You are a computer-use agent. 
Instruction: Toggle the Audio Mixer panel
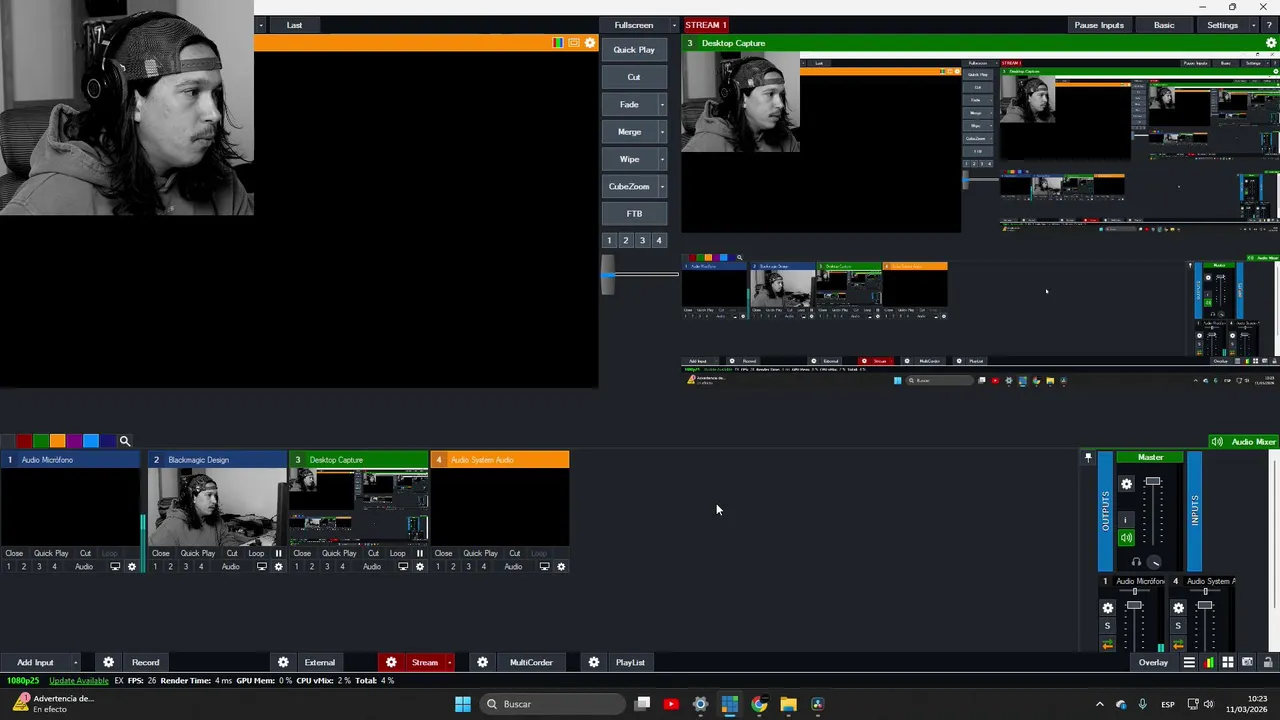pos(1244,441)
